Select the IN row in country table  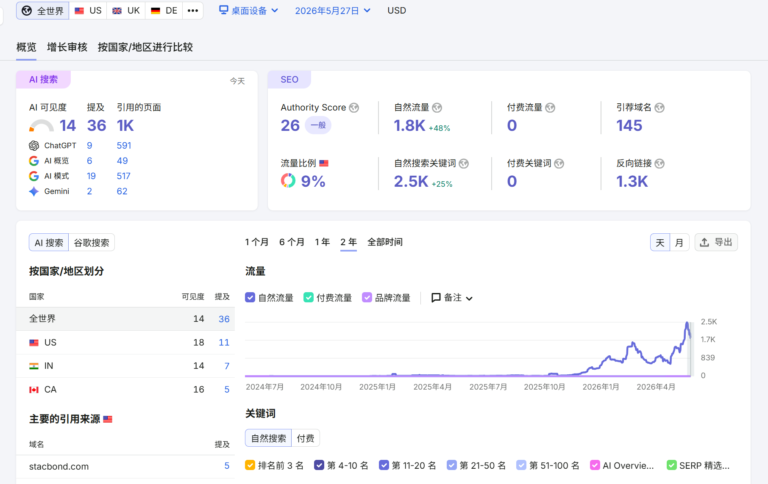pos(125,366)
